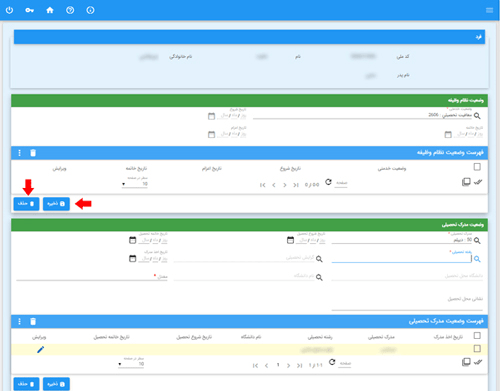Click the دانشگاه محل تحصیل input field
Image resolution: width=500 pixels, height=391 pixels.
[407, 276]
